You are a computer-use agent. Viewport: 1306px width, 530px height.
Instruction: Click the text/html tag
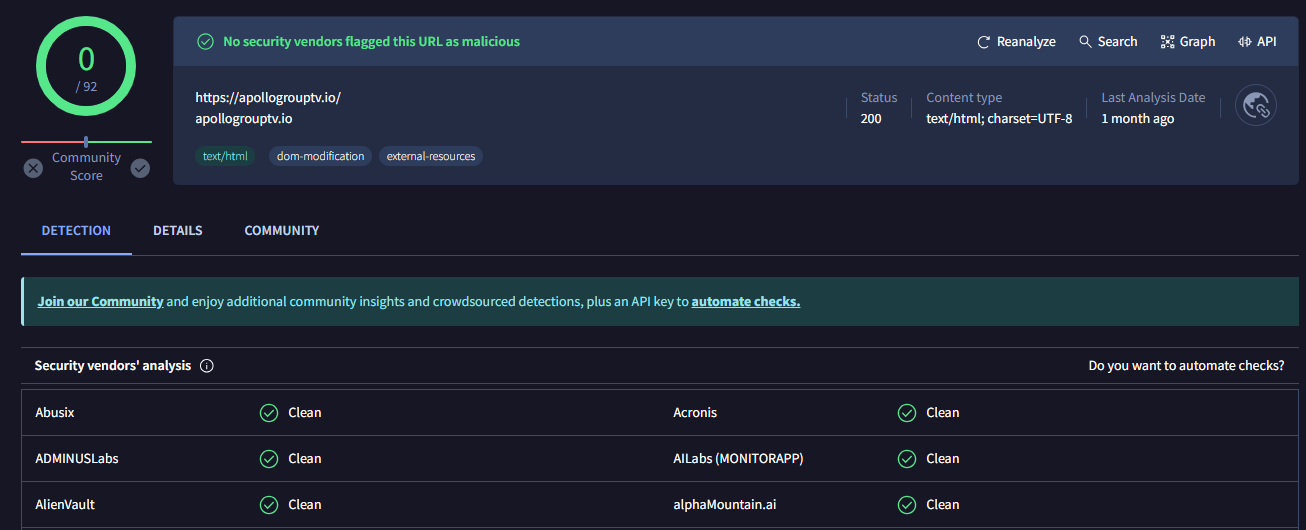225,156
